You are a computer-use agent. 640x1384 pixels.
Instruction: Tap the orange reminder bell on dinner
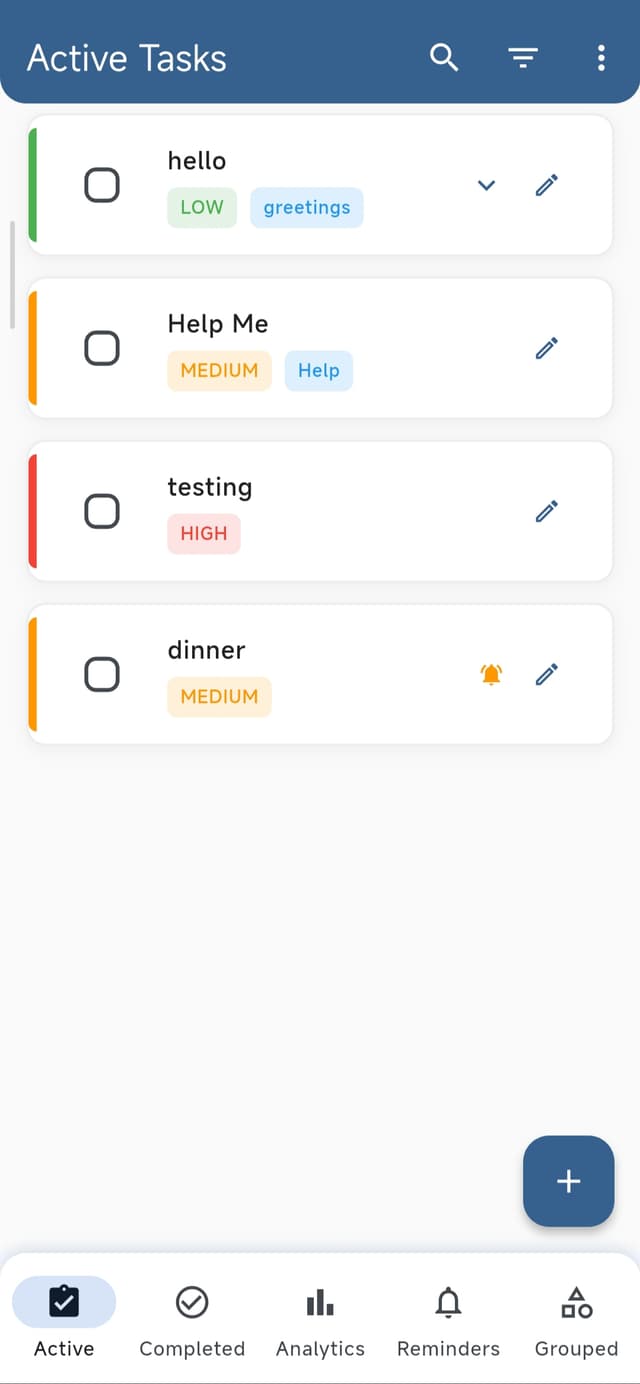[491, 674]
